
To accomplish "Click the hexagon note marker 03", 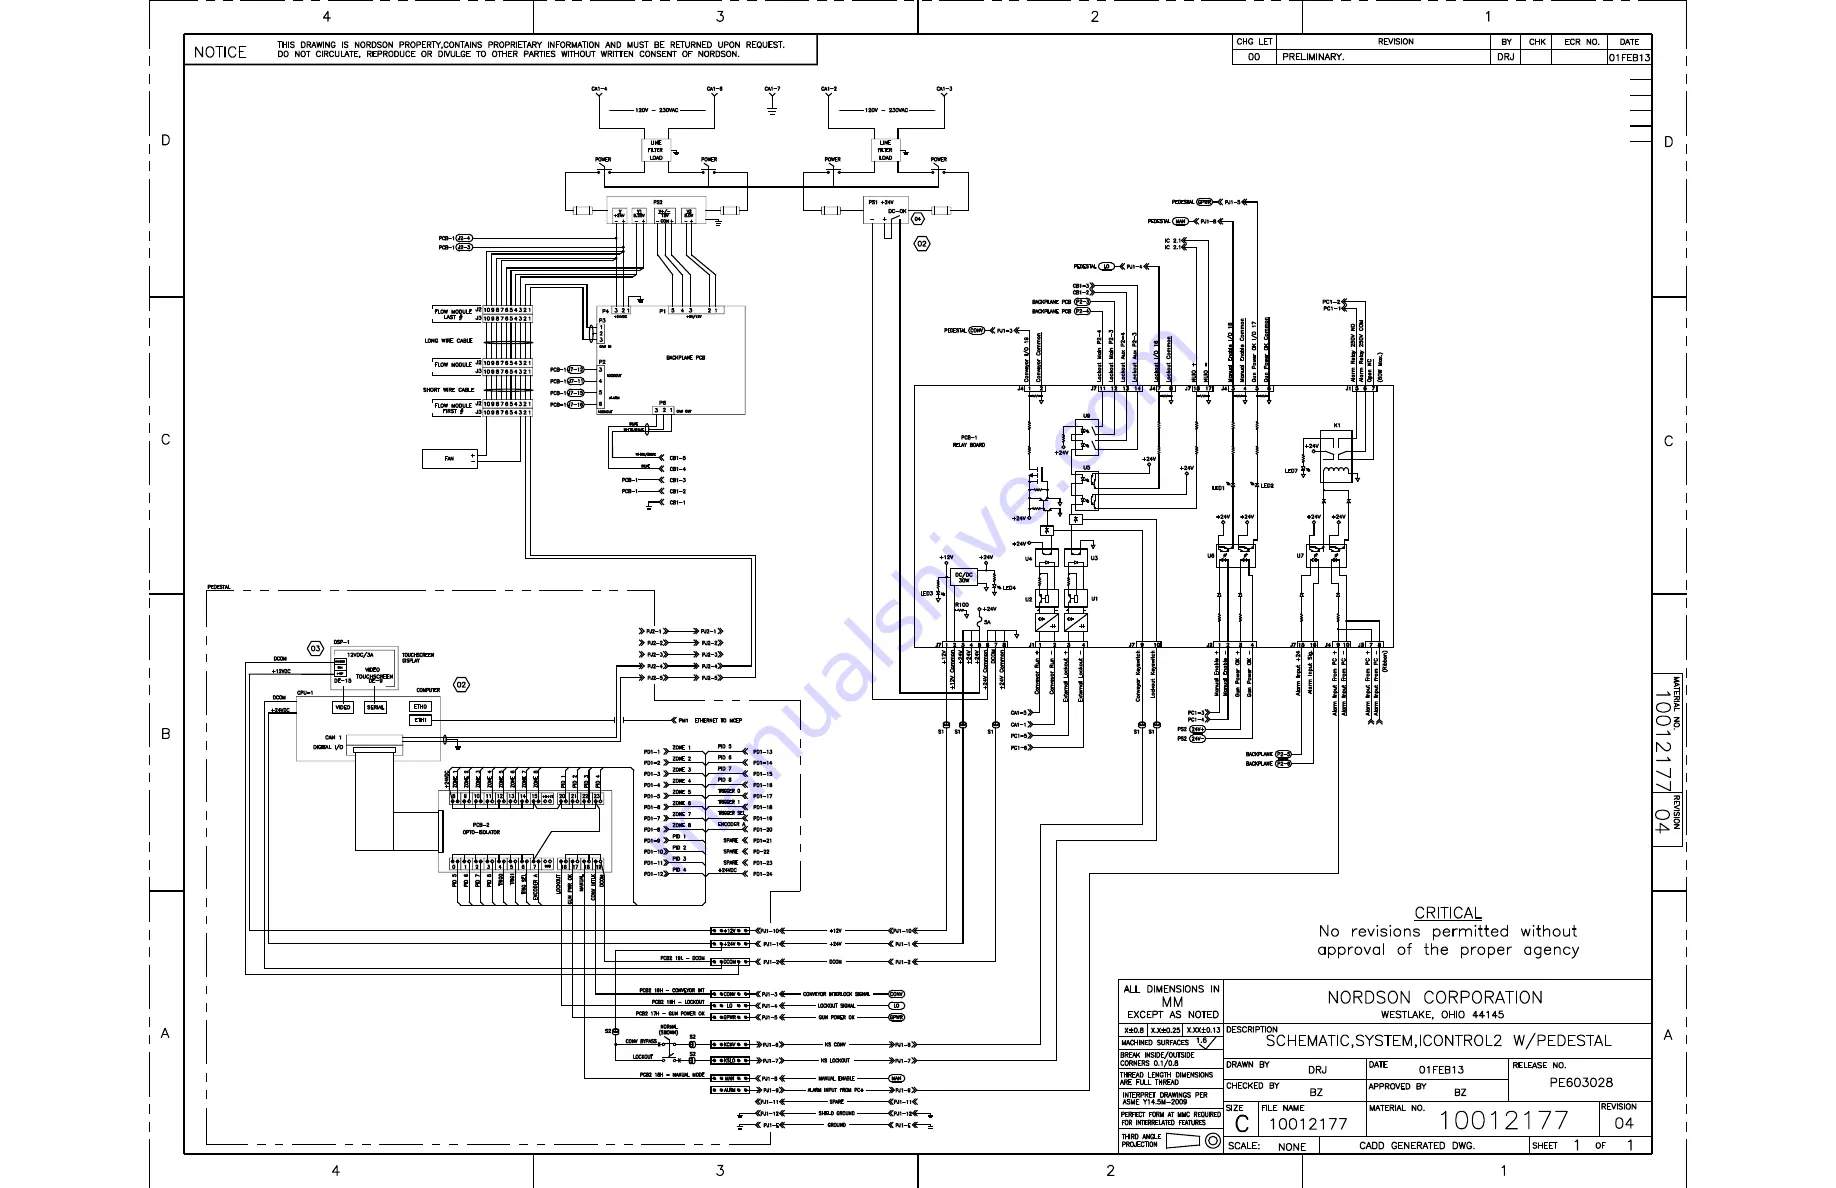I will tap(315, 648).
